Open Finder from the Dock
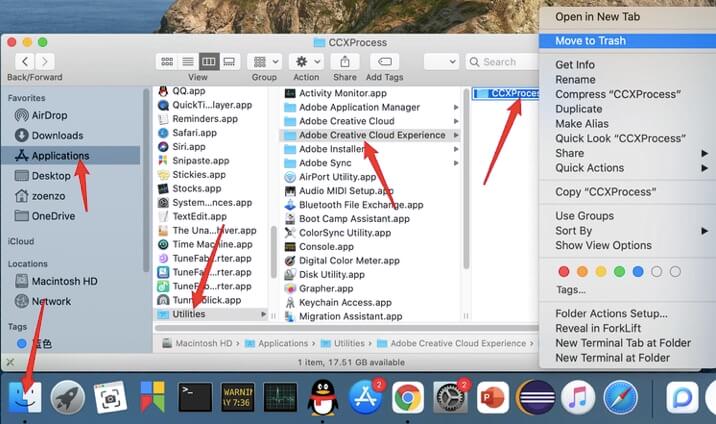 25,397
